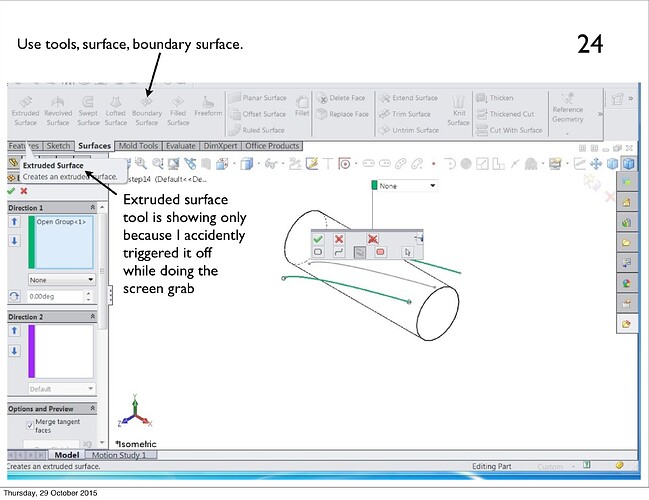
Task: Switch to the Mold Tools tab
Action: pyautogui.click(x=140, y=146)
